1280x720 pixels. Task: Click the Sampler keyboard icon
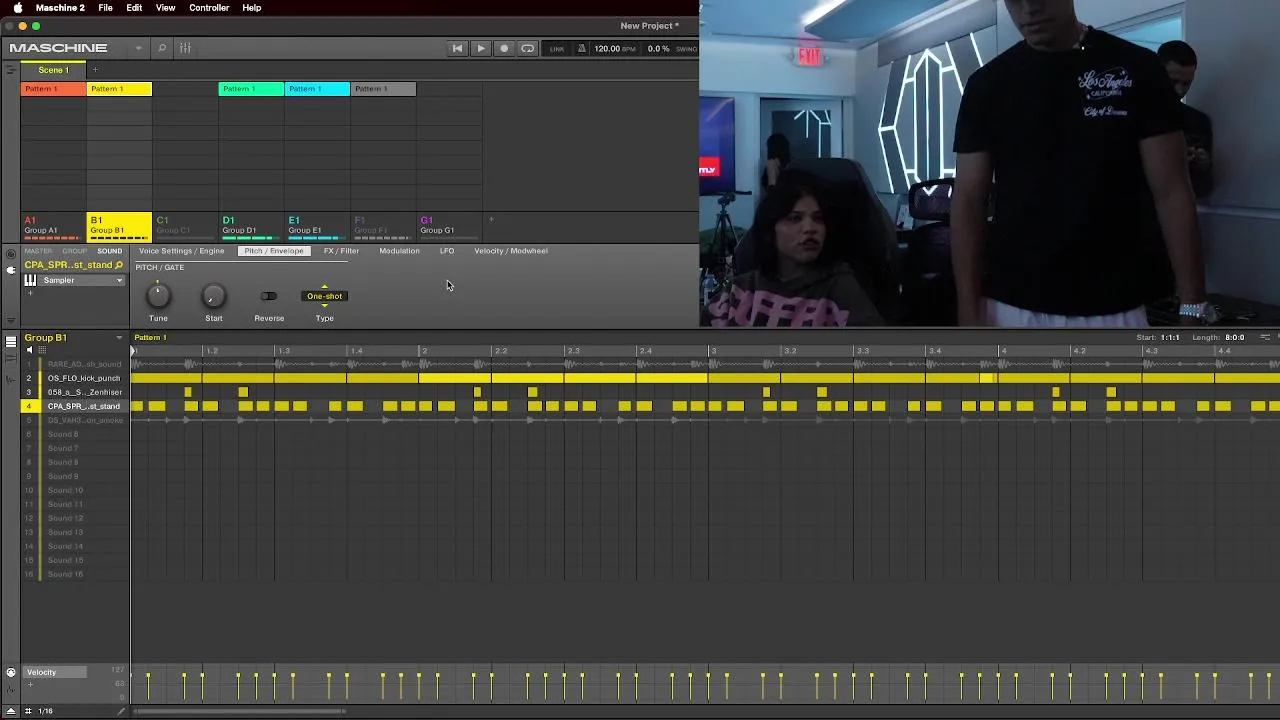point(30,281)
